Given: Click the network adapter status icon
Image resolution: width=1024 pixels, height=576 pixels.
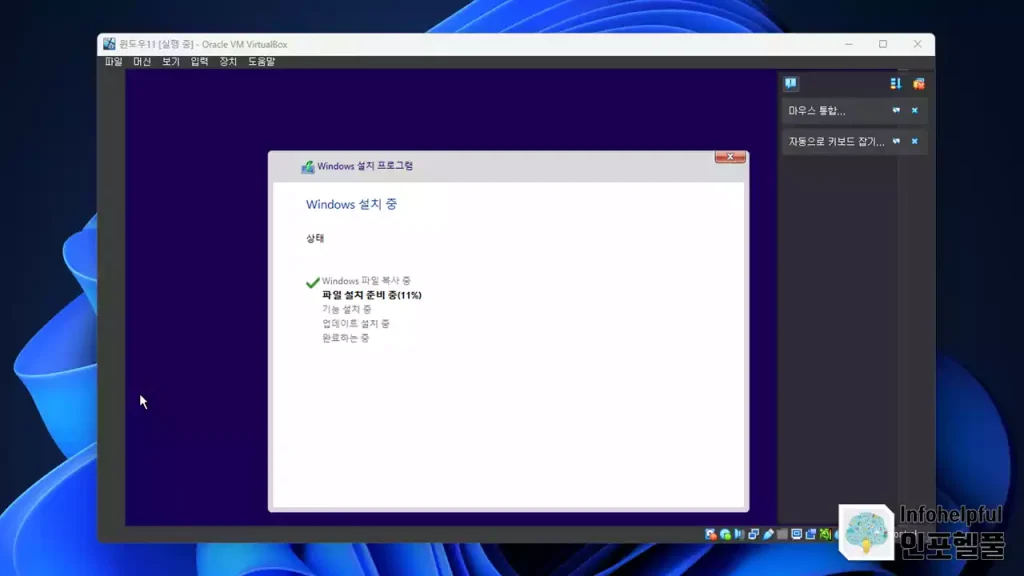Looking at the screenshot, I should 754,534.
